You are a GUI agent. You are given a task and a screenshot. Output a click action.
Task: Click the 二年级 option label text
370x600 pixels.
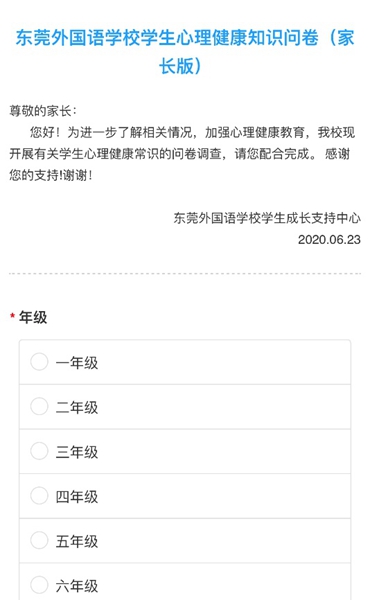coord(77,407)
